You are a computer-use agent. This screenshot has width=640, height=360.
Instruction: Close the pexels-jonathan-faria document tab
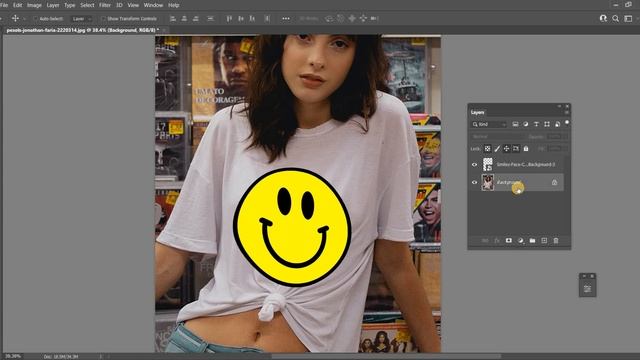point(164,30)
